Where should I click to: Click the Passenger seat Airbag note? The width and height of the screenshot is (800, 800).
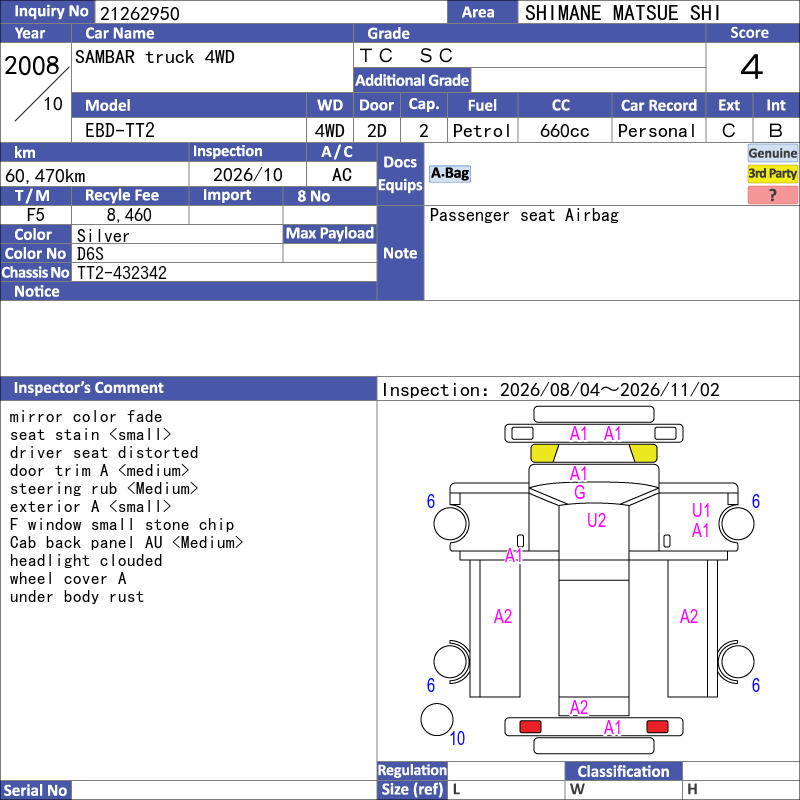(524, 215)
